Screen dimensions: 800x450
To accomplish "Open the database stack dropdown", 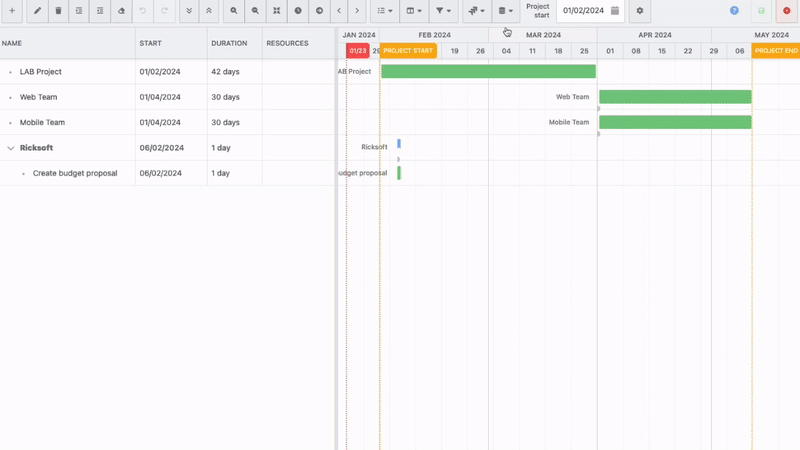I will click(x=506, y=11).
